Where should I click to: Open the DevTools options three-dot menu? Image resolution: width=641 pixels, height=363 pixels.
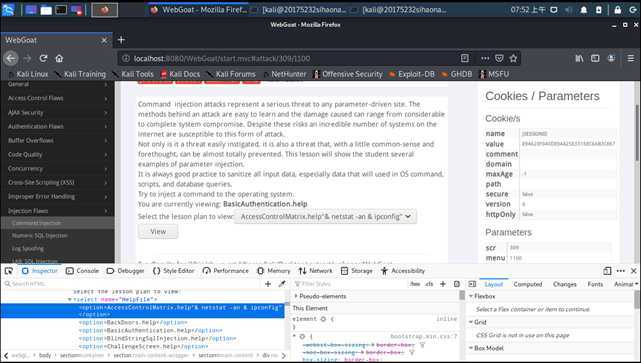click(x=621, y=271)
